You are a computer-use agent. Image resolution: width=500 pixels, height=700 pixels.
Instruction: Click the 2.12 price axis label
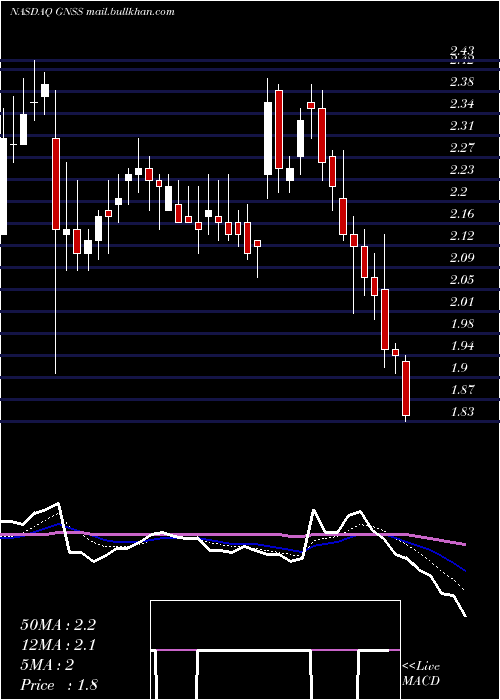coord(462,236)
